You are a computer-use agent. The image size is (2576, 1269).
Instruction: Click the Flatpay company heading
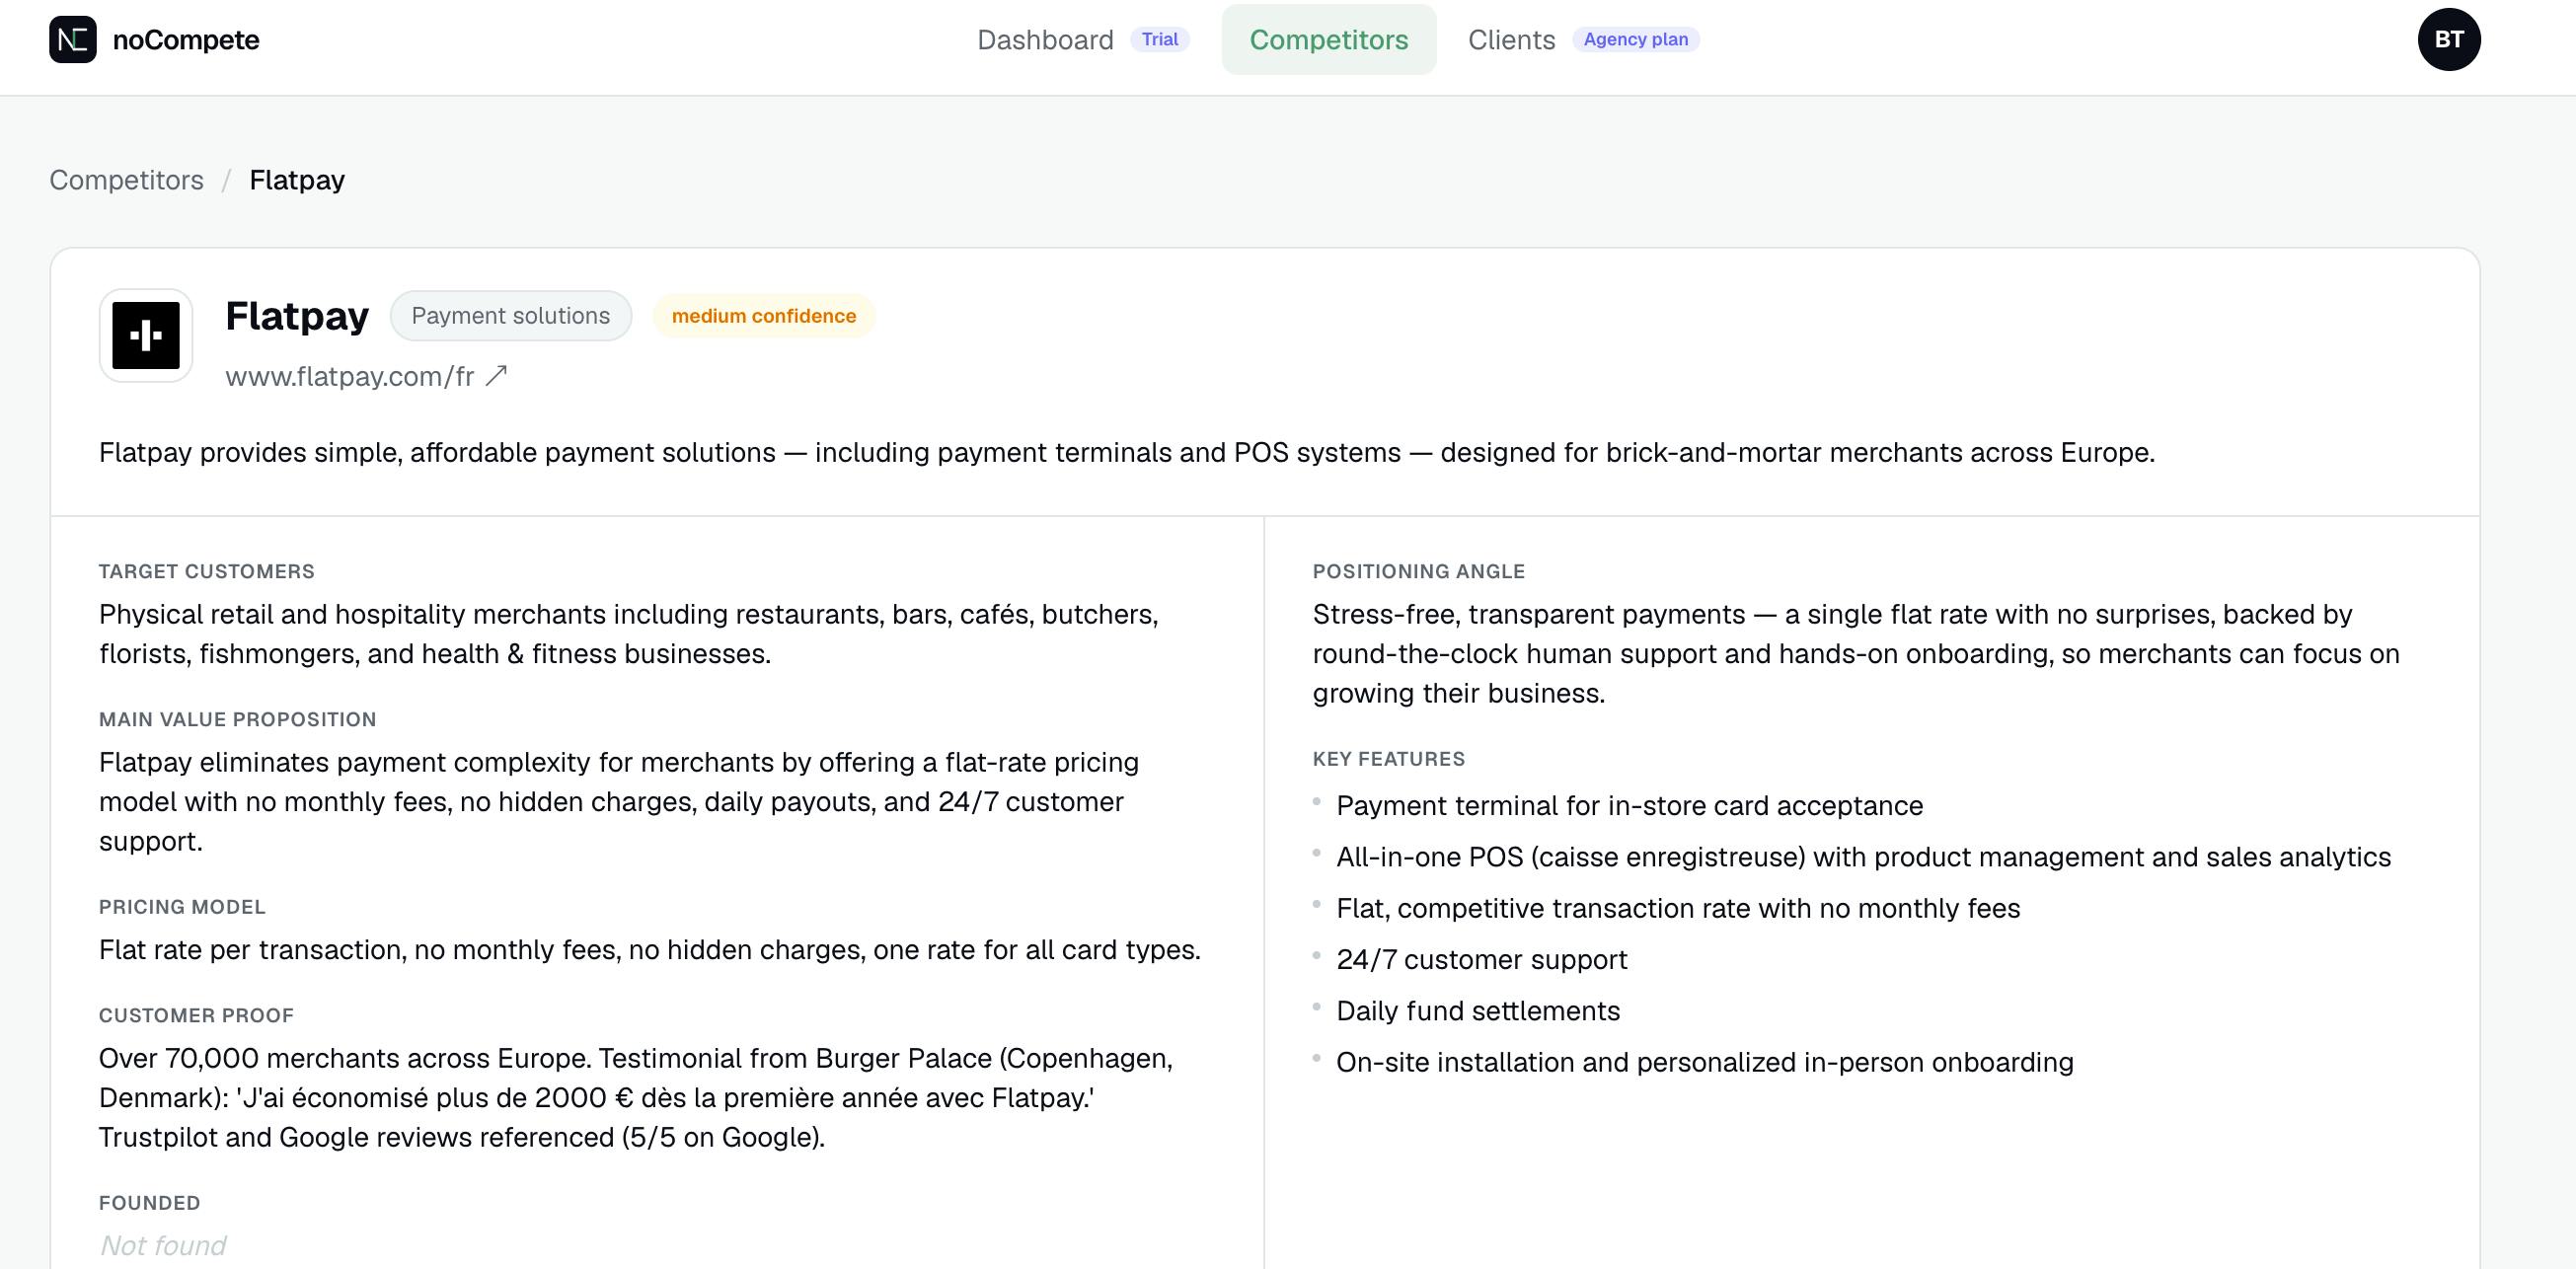297,316
